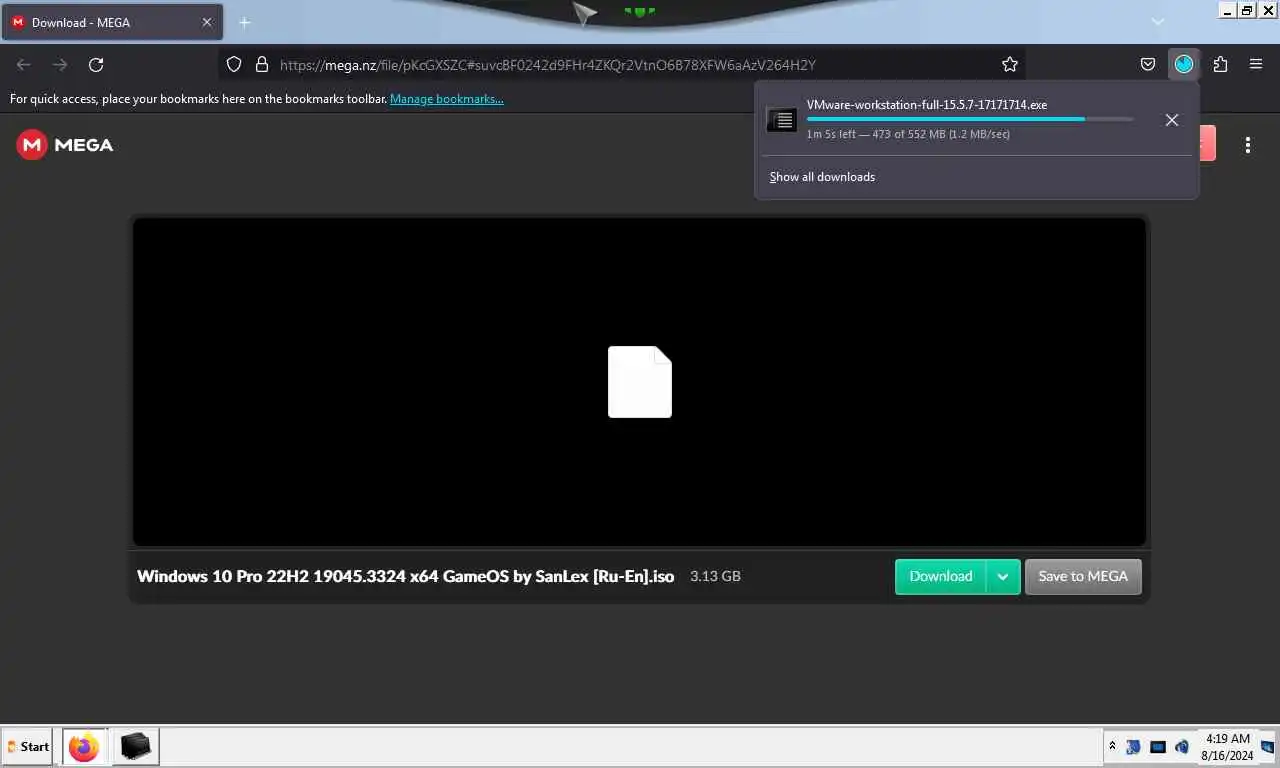Click show desktop tray icon

(1268, 747)
